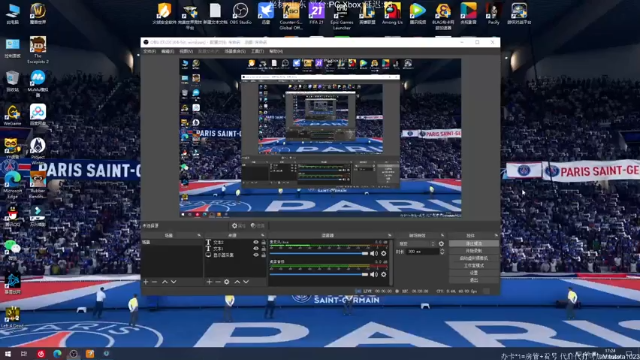Move the selected source up
640x360 pixels.
237,282
